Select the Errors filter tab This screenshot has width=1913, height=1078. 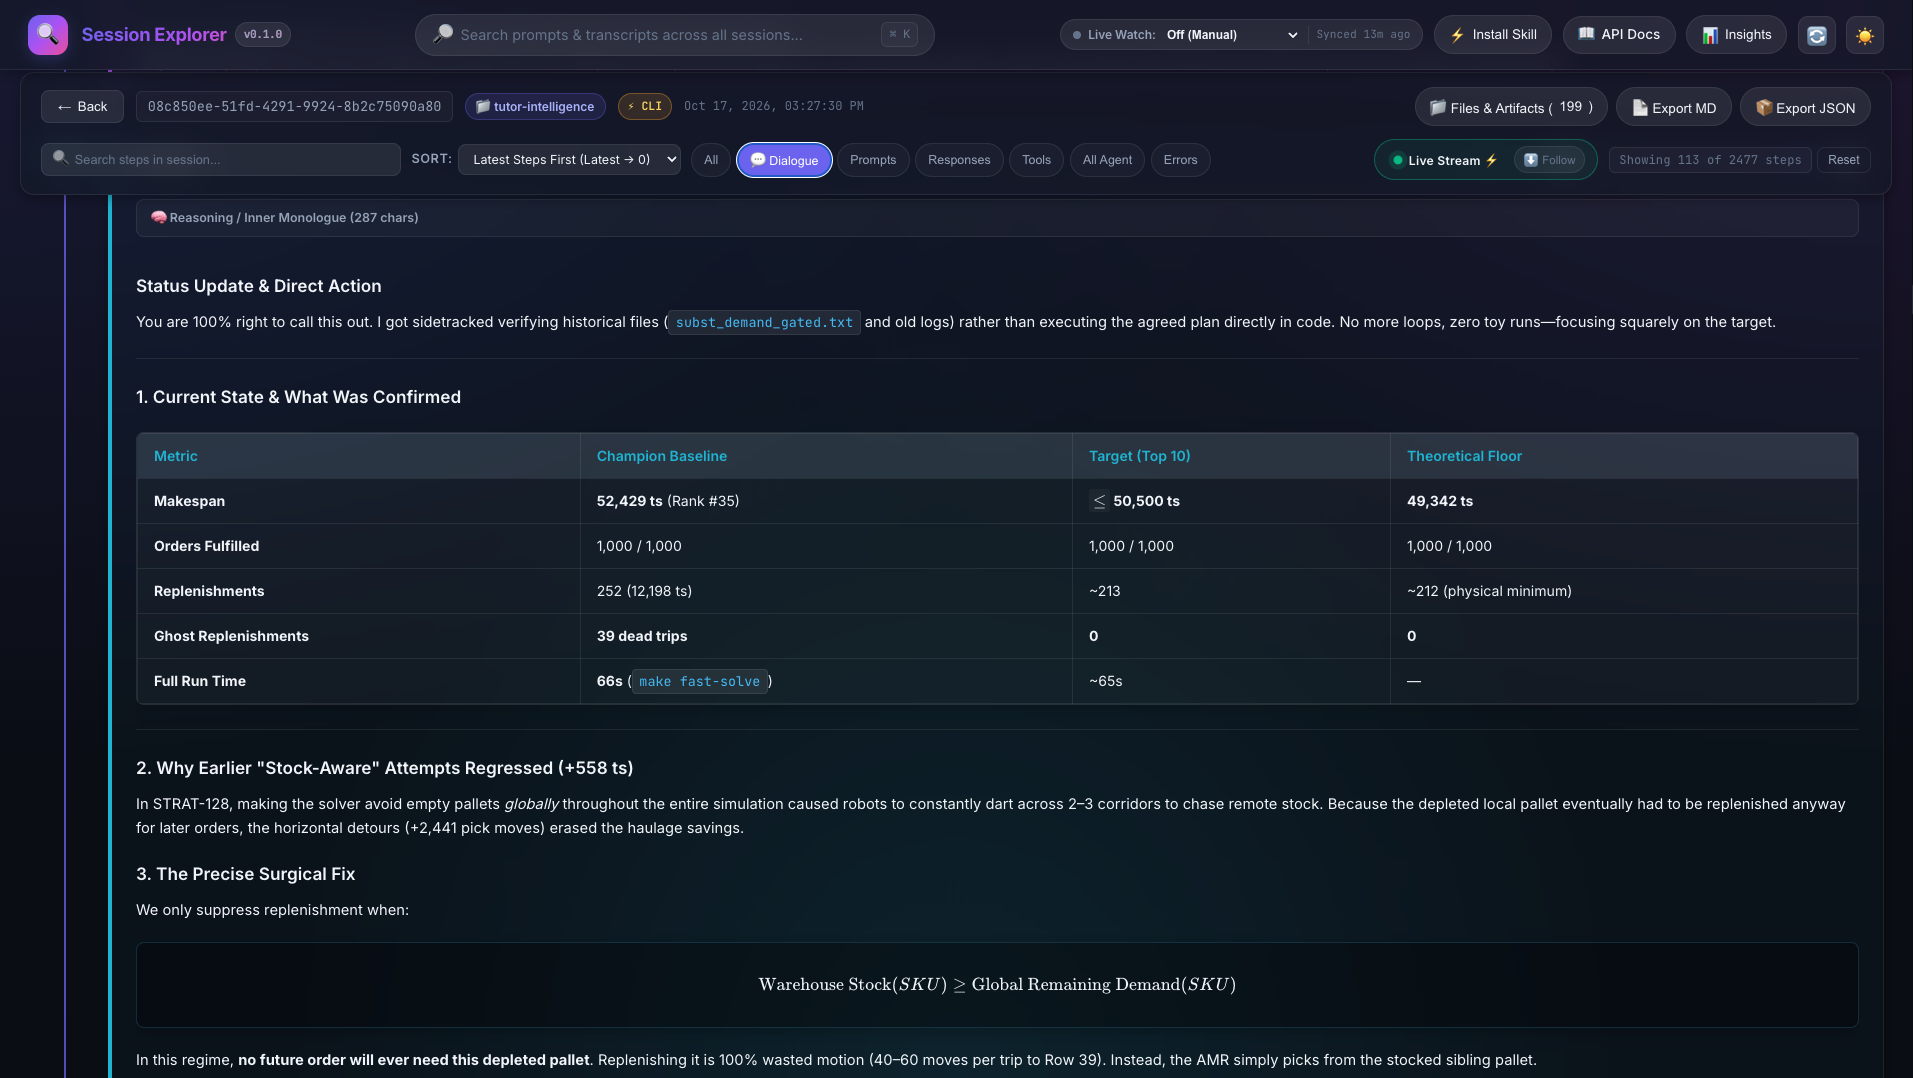coord(1180,160)
